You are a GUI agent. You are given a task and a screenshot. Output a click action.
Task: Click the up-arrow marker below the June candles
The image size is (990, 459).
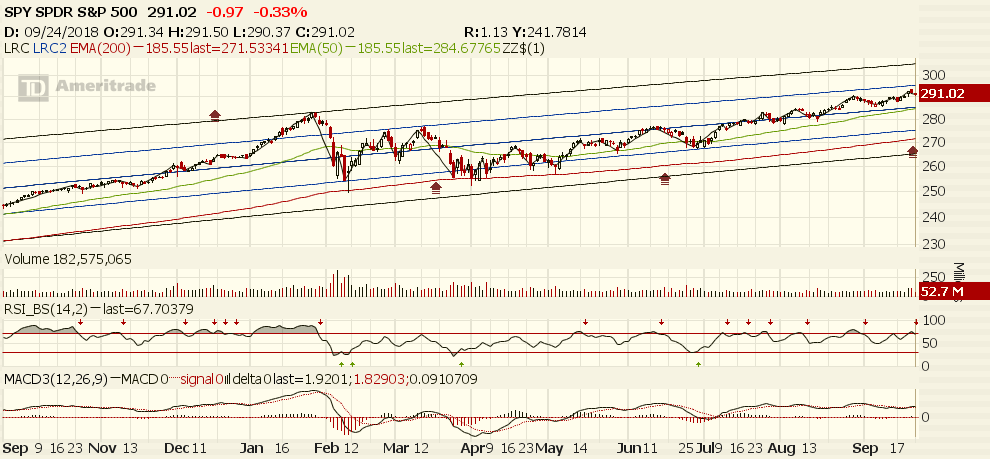pos(665,179)
